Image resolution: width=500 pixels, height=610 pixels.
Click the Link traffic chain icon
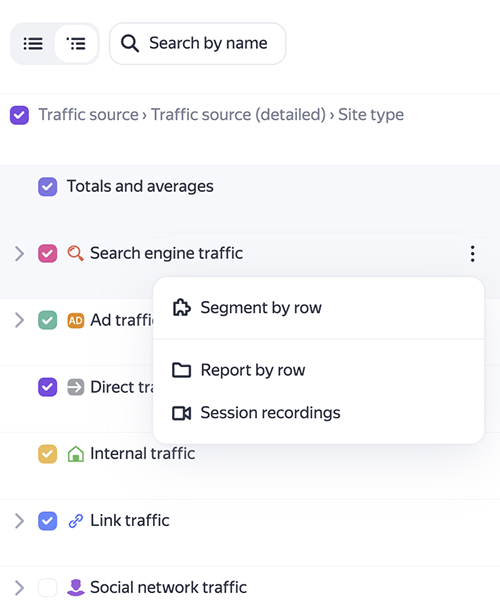click(75, 521)
